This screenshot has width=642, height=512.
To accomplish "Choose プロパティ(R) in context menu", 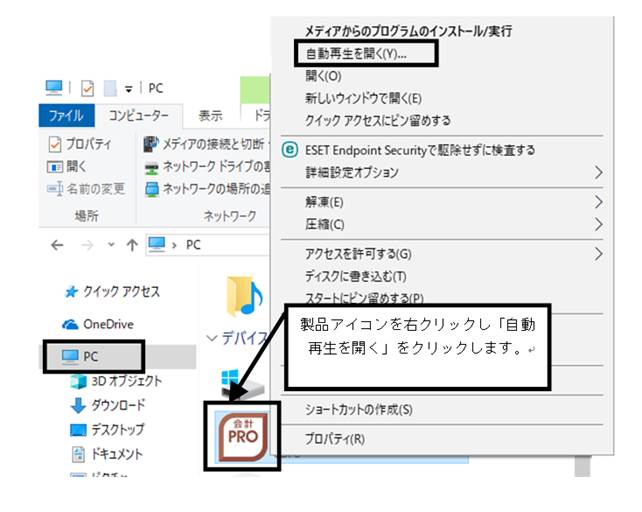I will [335, 439].
